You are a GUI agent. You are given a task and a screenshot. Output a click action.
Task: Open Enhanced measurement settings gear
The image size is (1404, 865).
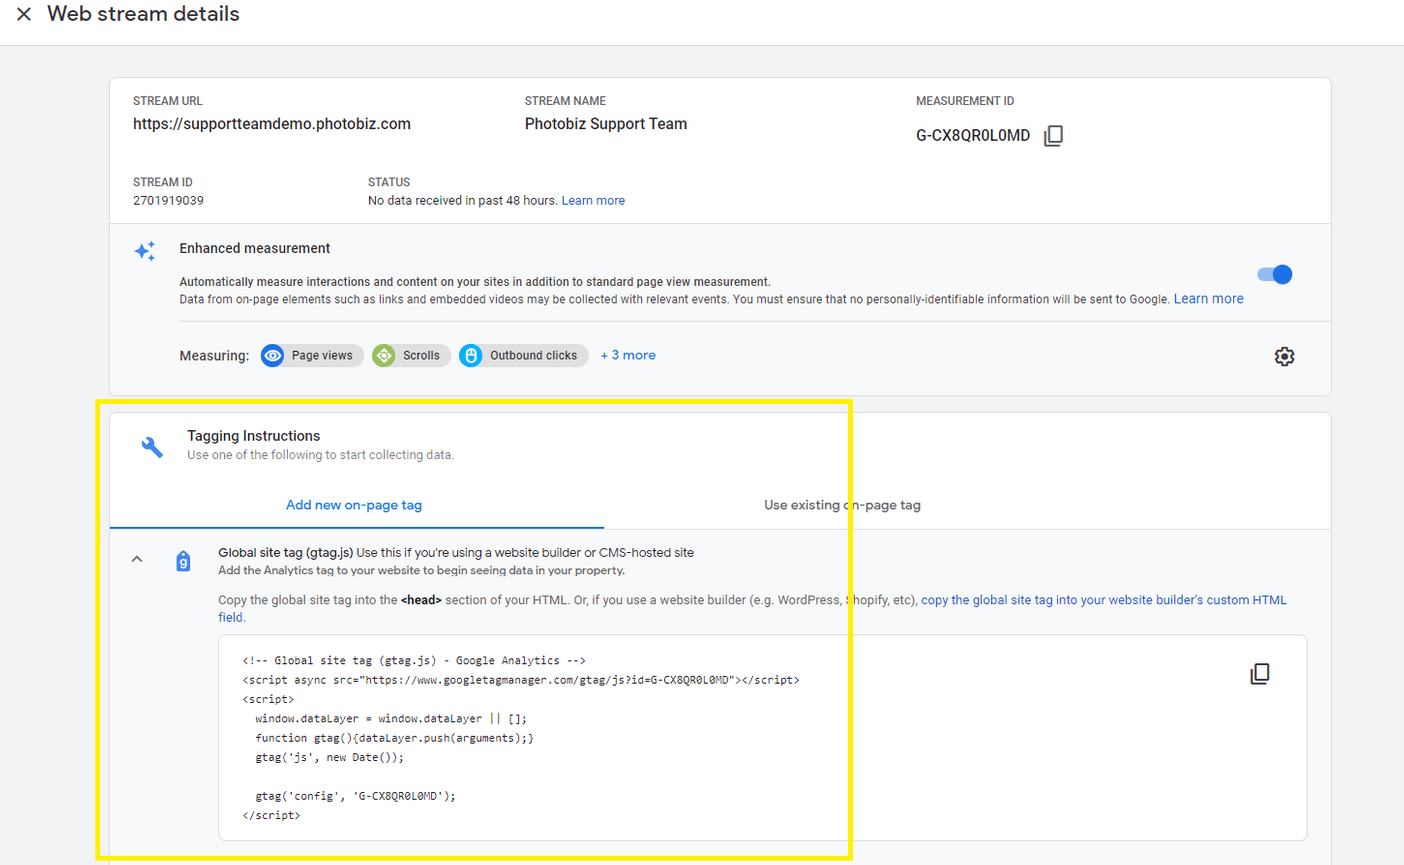click(x=1284, y=356)
